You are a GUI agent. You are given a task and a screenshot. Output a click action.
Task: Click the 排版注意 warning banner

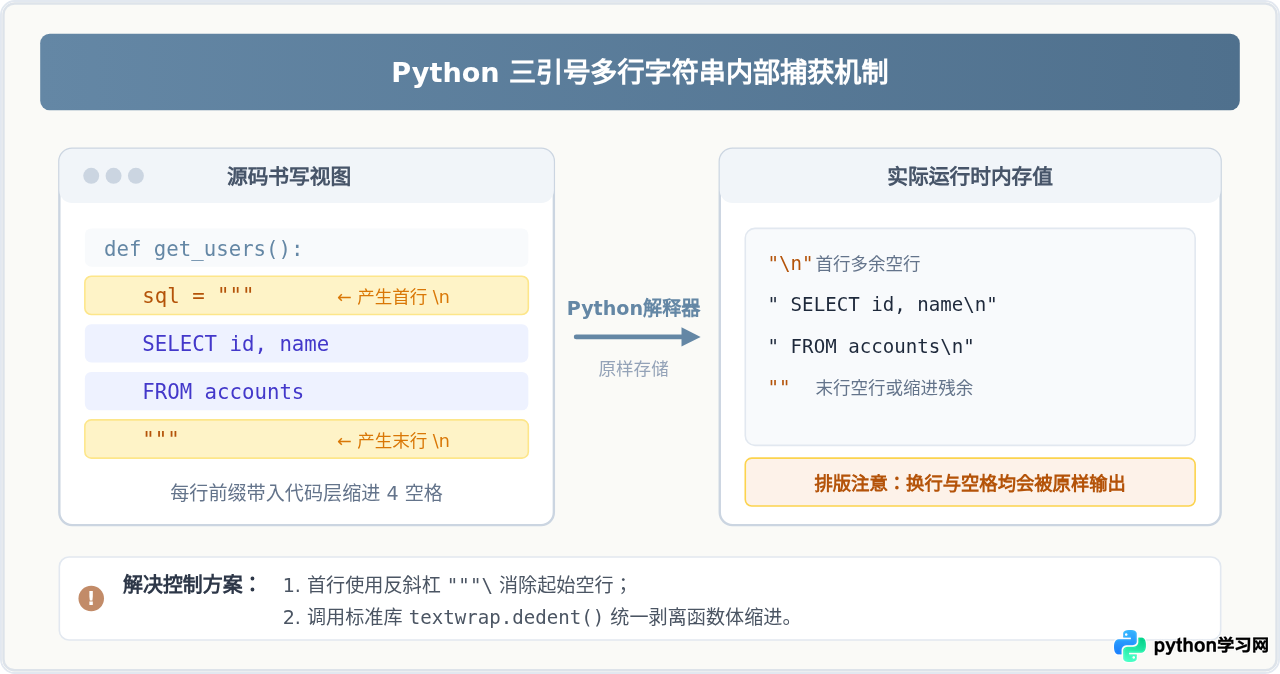[970, 482]
